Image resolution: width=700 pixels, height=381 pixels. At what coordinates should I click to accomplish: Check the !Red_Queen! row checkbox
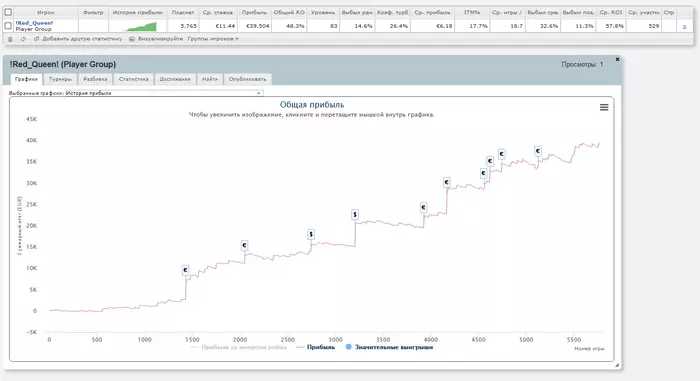pyautogui.click(x=8, y=26)
